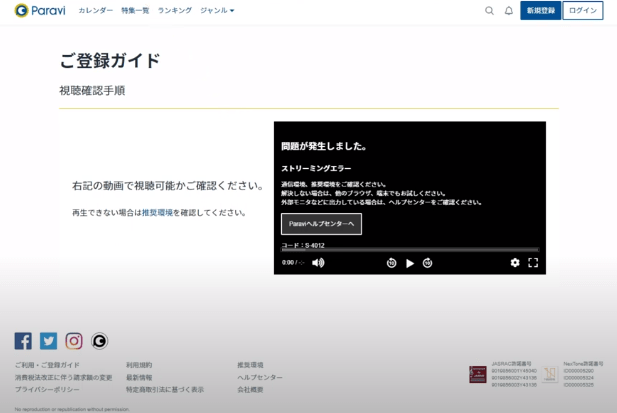
Task: Click the Paraviヘルプセンターへ button
Action: click(321, 224)
